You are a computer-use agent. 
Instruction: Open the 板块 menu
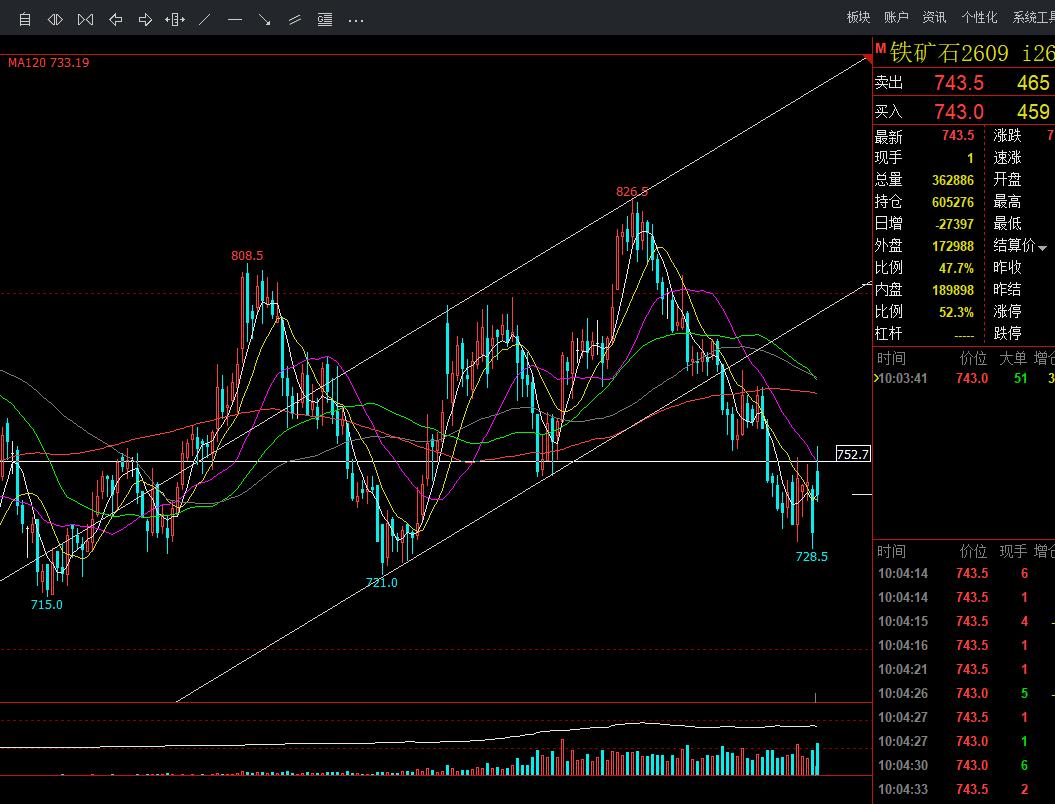[858, 17]
